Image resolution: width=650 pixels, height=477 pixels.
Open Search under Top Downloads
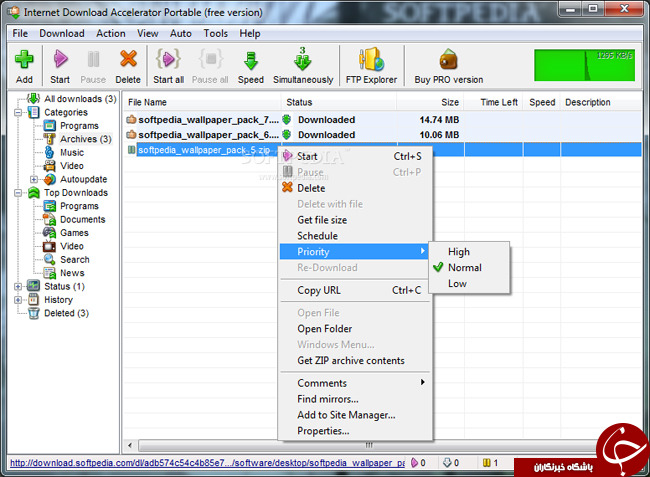pos(75,259)
